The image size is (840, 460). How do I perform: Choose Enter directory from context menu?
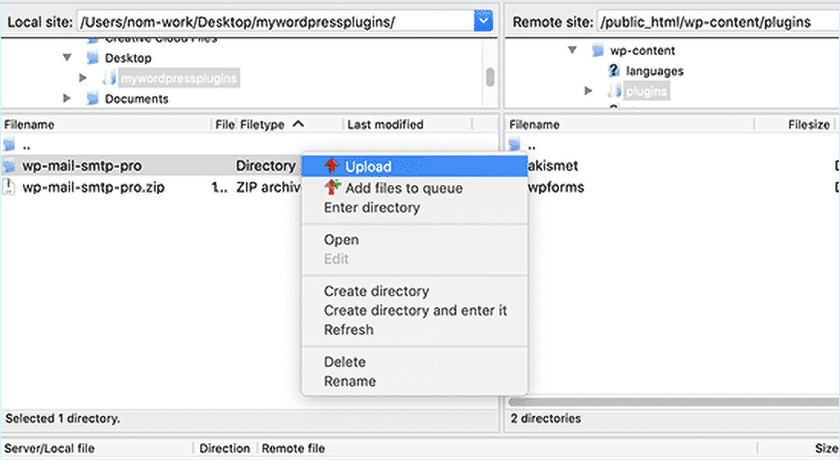click(x=371, y=208)
